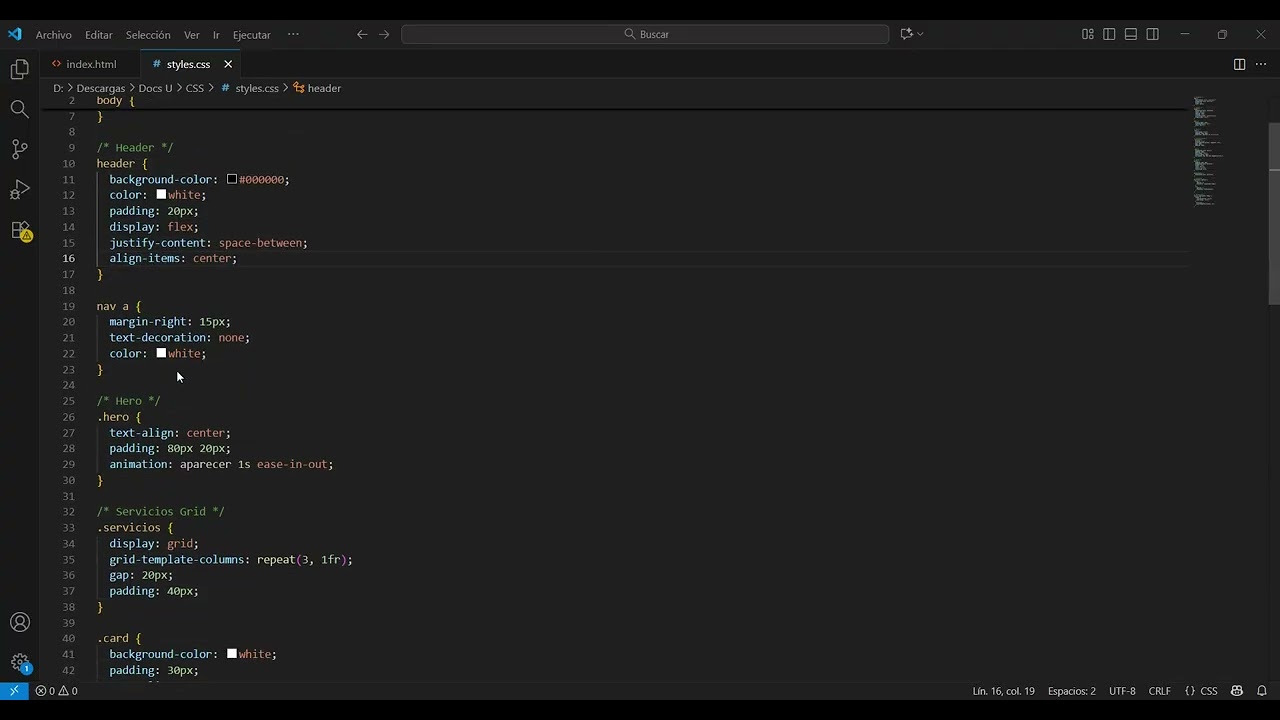Click the Split Editor Right icon
The image size is (1280, 720).
click(x=1239, y=64)
